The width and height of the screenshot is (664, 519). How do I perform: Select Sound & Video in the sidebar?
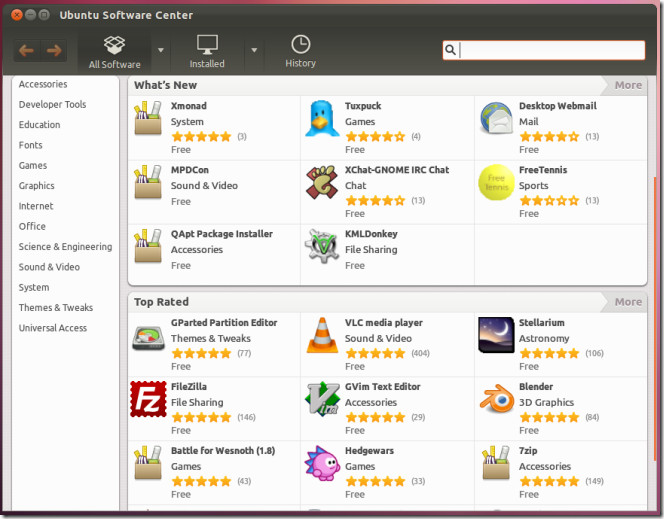[x=49, y=267]
